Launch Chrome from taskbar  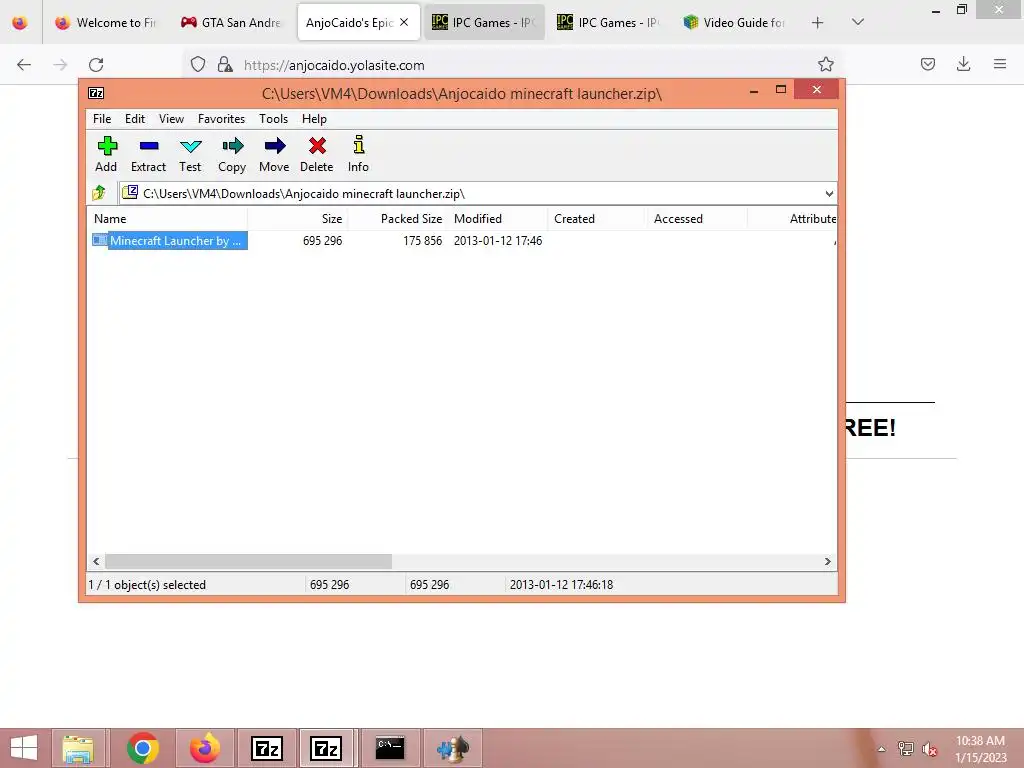pyautogui.click(x=143, y=748)
